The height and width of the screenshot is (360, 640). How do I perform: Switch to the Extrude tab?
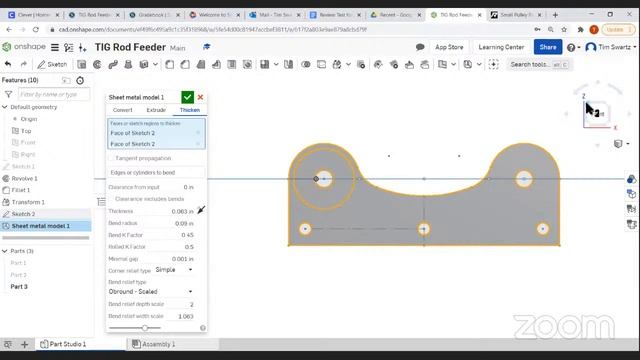coord(156,110)
